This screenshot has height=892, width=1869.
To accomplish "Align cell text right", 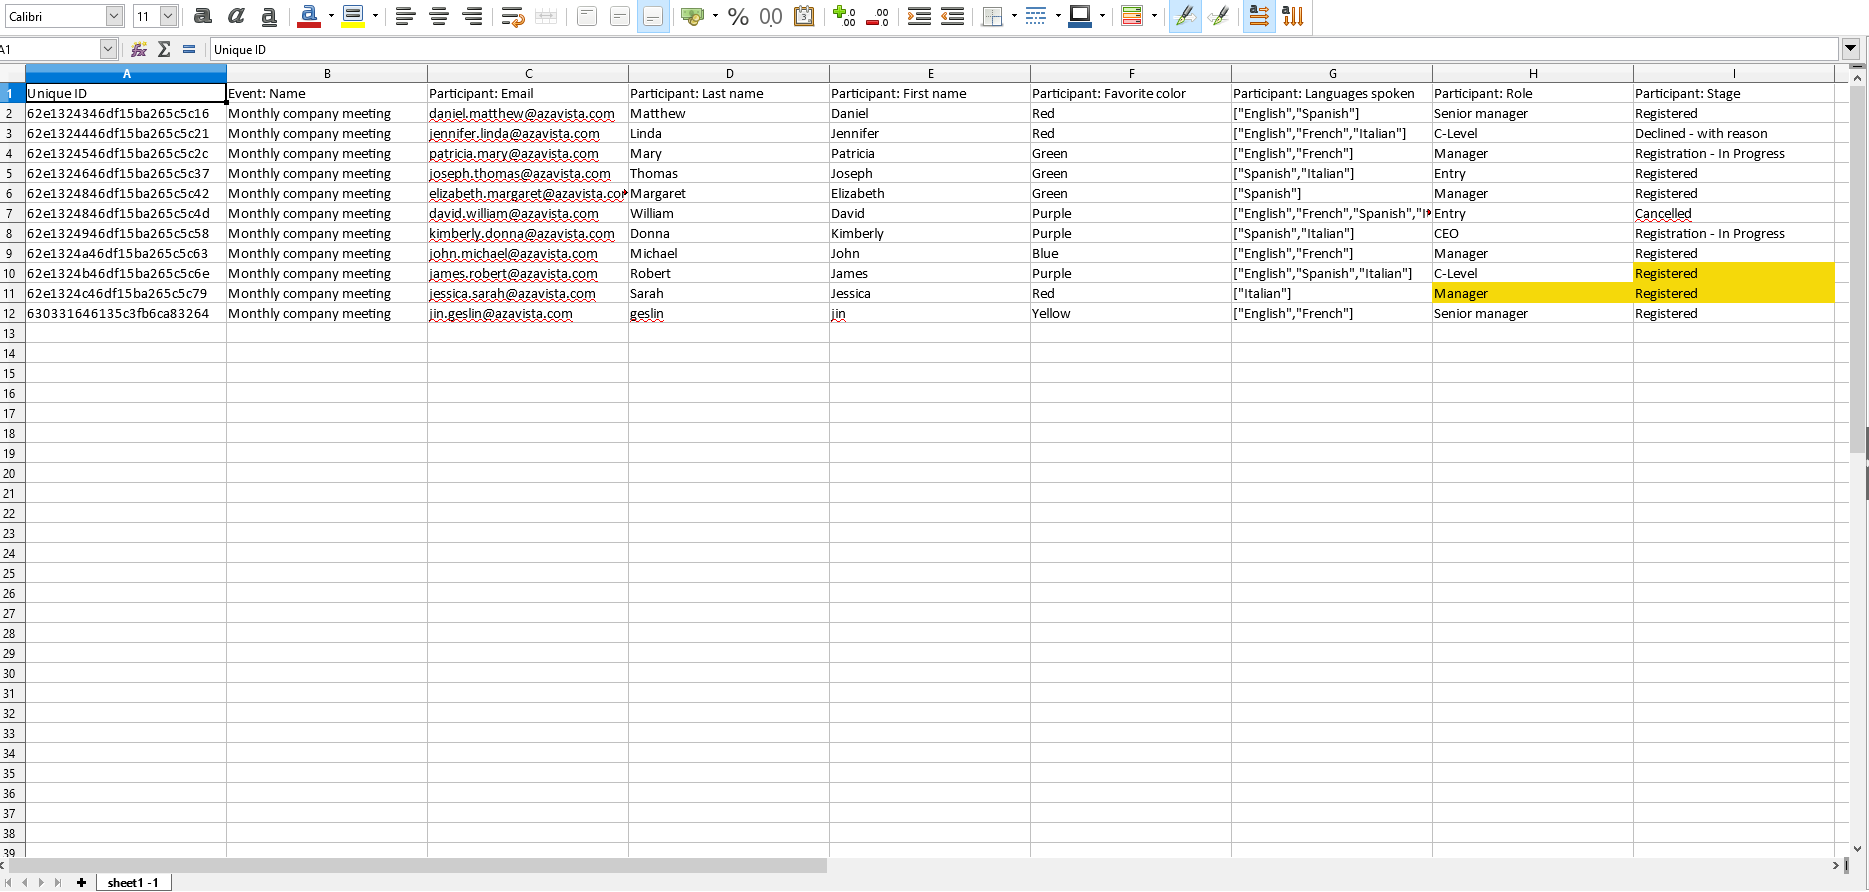I will pos(473,16).
